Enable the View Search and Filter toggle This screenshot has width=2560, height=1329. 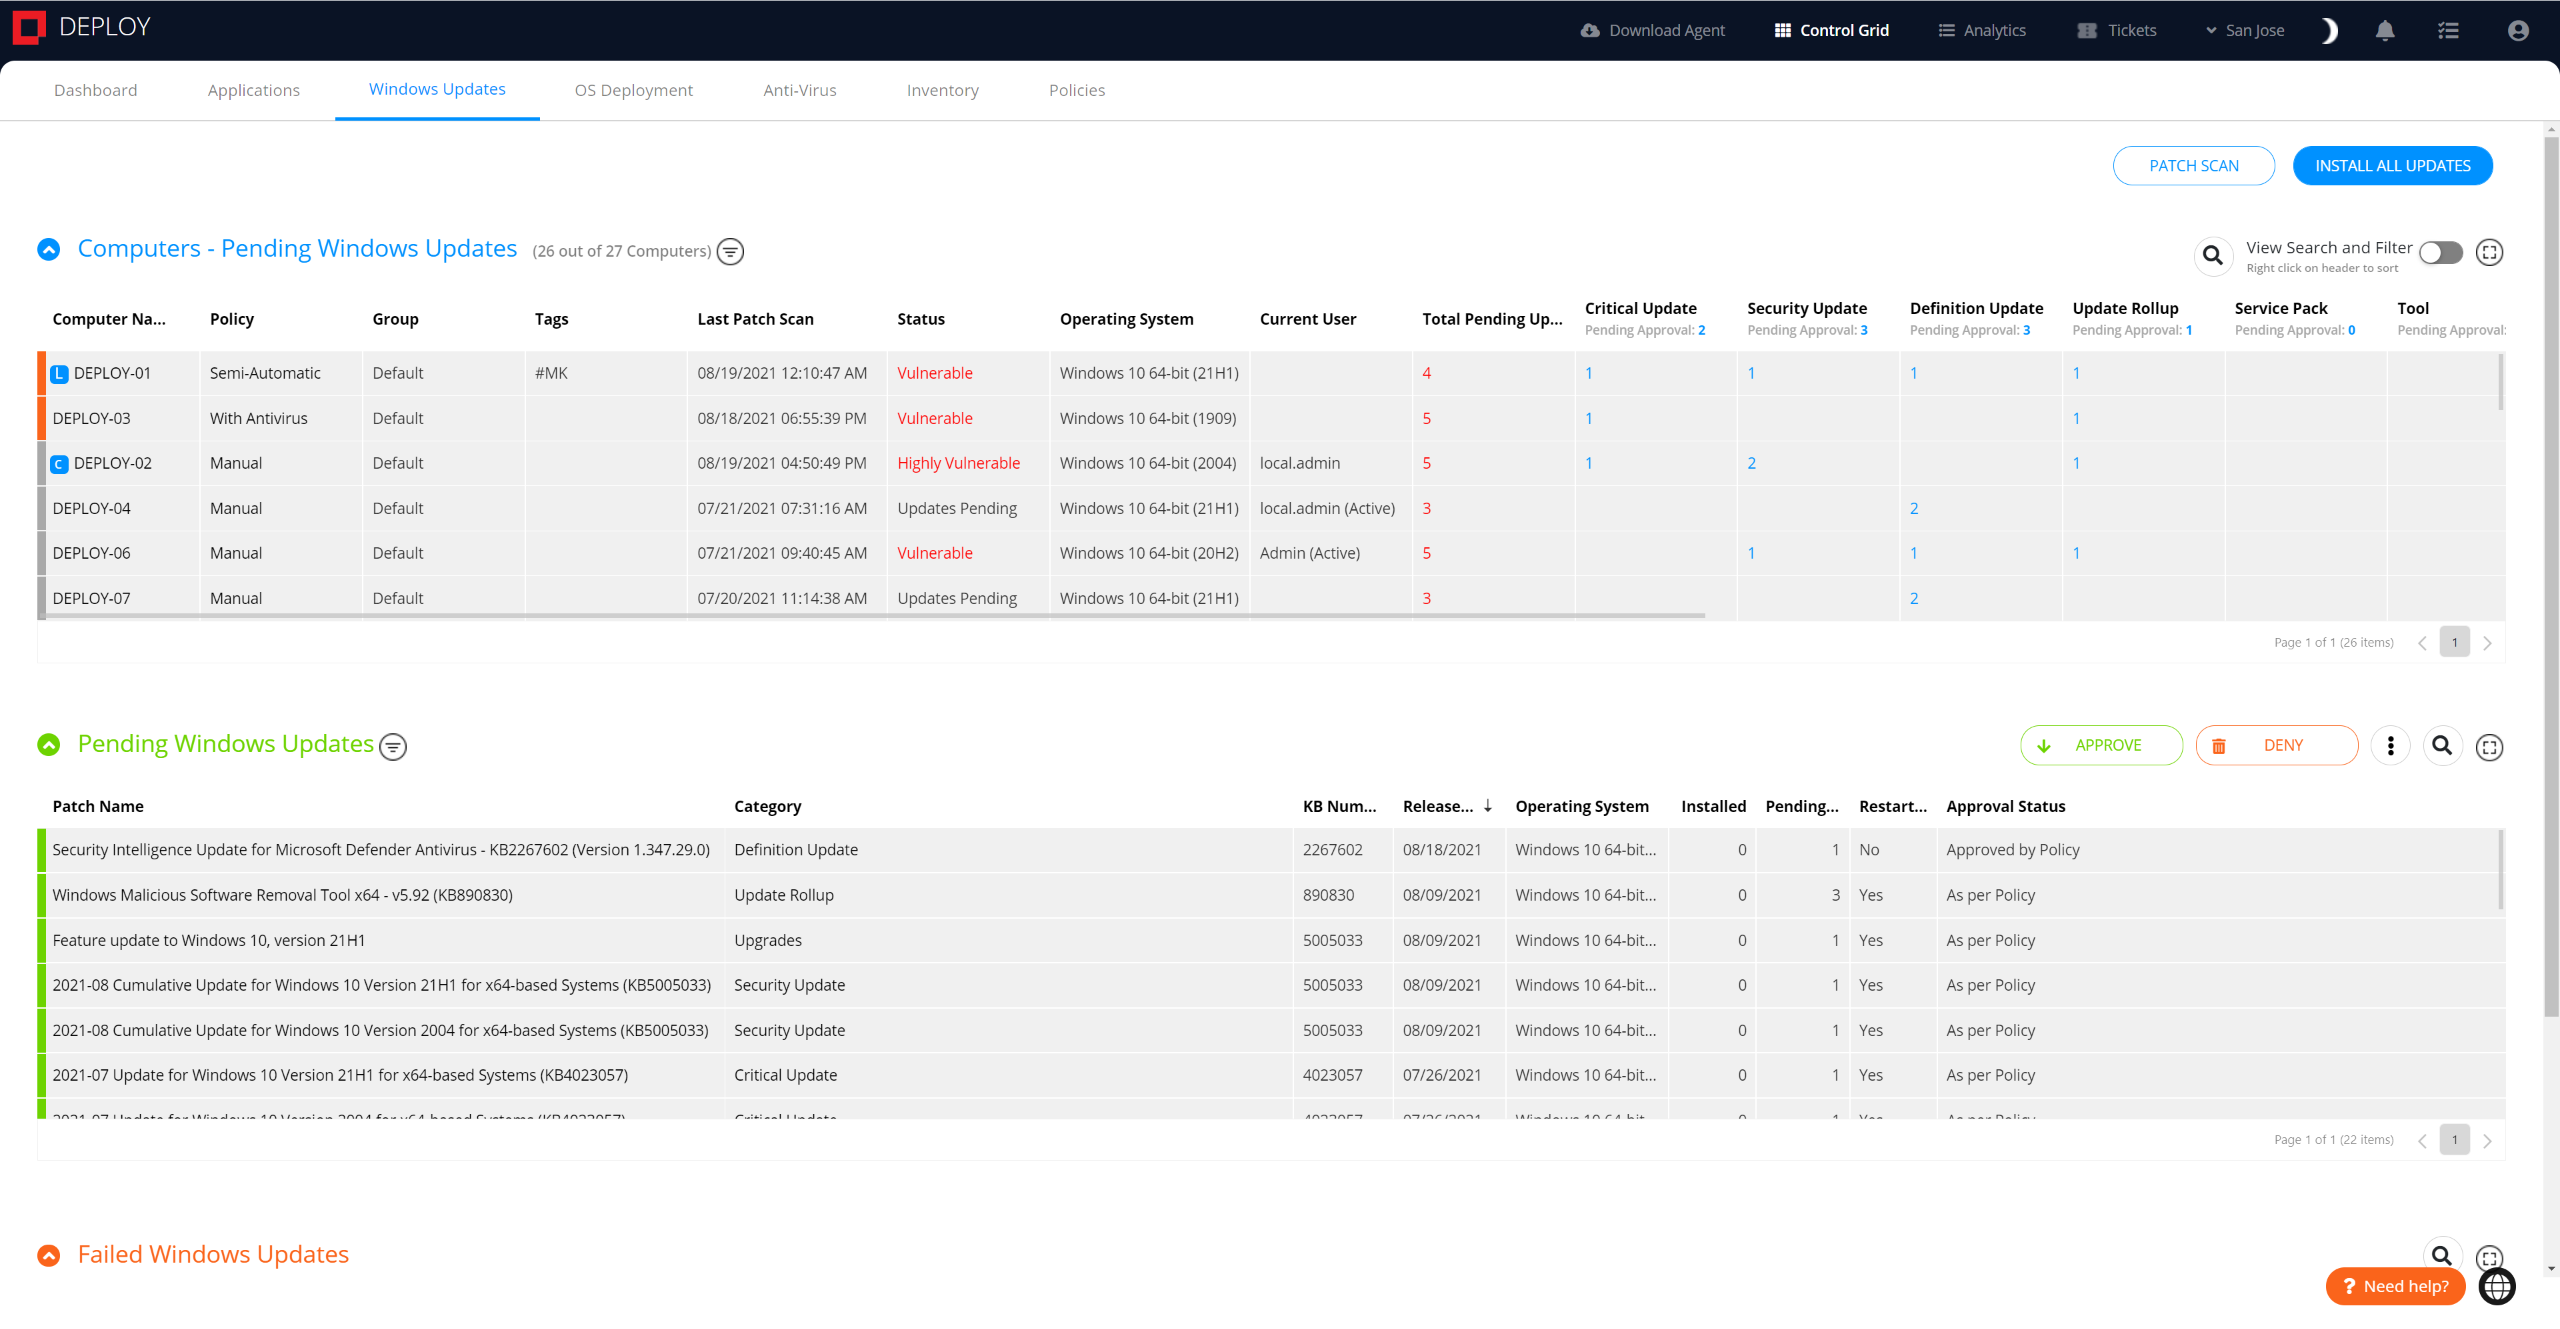click(2441, 253)
